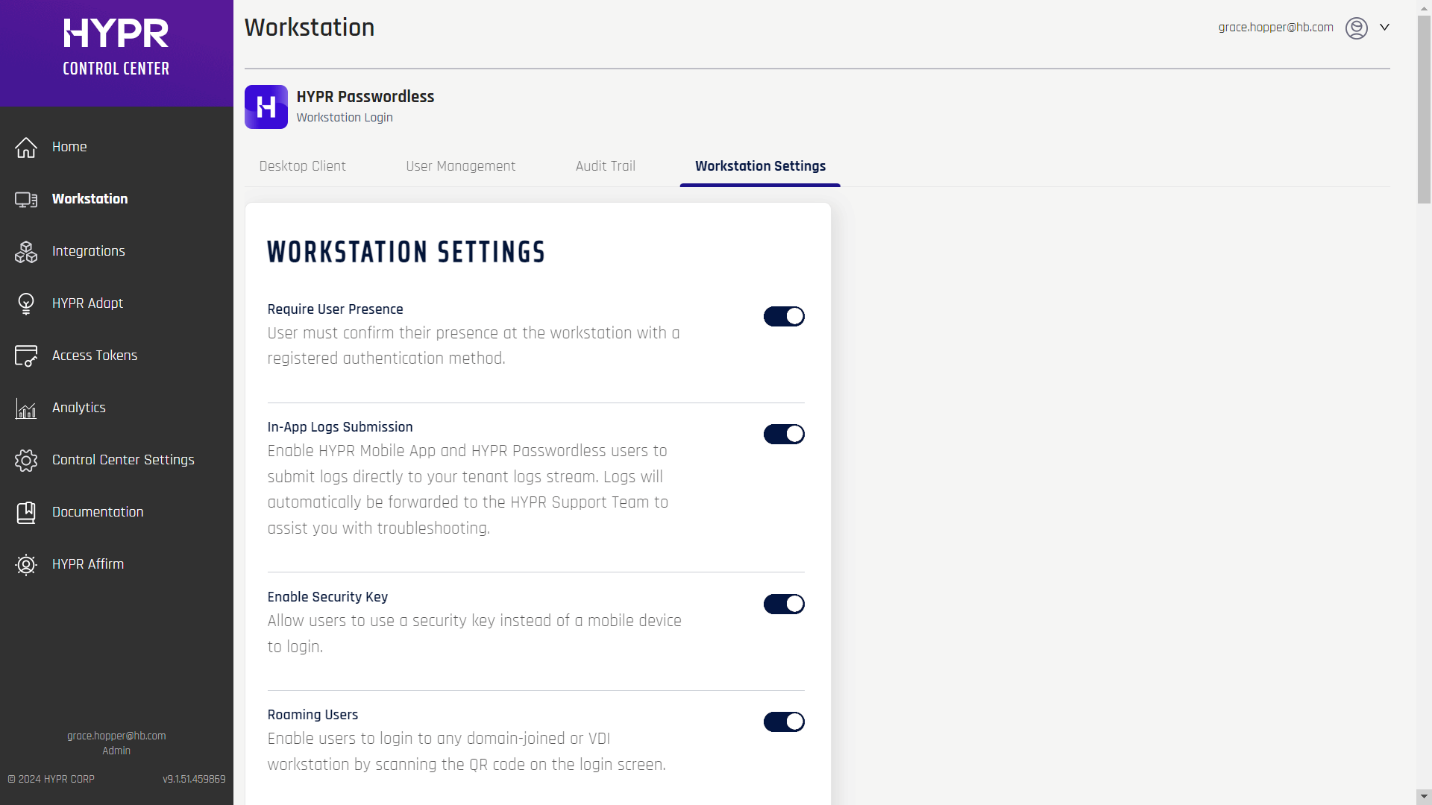Open the Documentation section
The height and width of the screenshot is (805, 1432).
97,511
